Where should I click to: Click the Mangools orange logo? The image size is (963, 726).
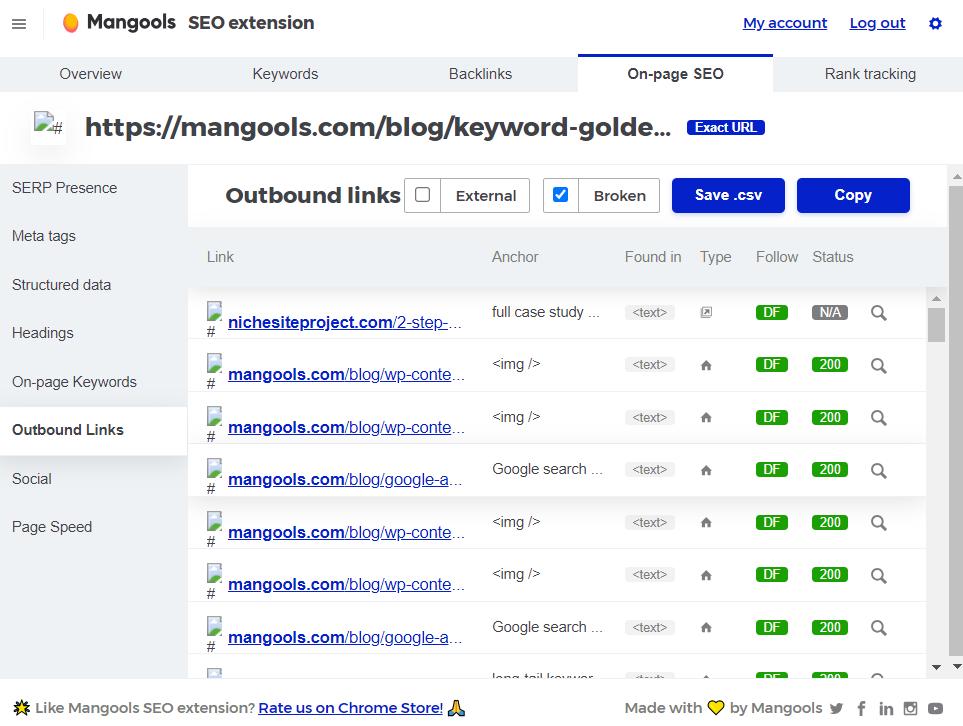point(71,23)
